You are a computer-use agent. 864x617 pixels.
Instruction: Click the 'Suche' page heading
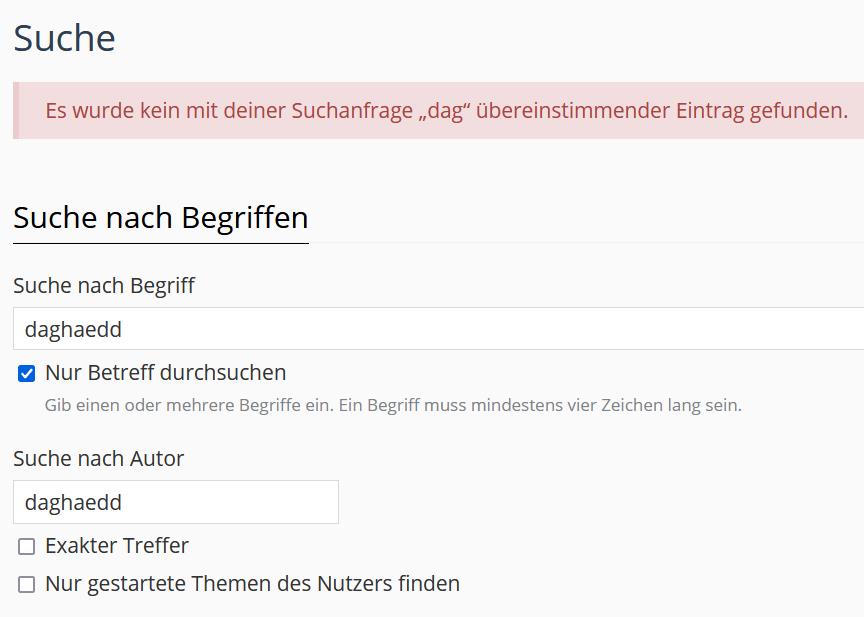pyautogui.click(x=64, y=38)
